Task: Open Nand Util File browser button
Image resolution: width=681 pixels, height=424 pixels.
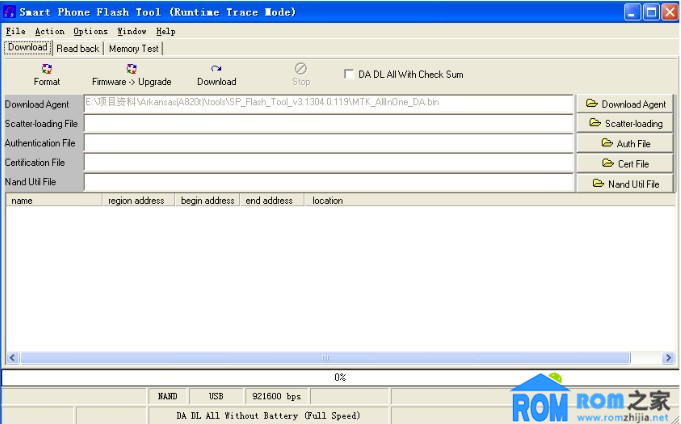Action: point(625,183)
